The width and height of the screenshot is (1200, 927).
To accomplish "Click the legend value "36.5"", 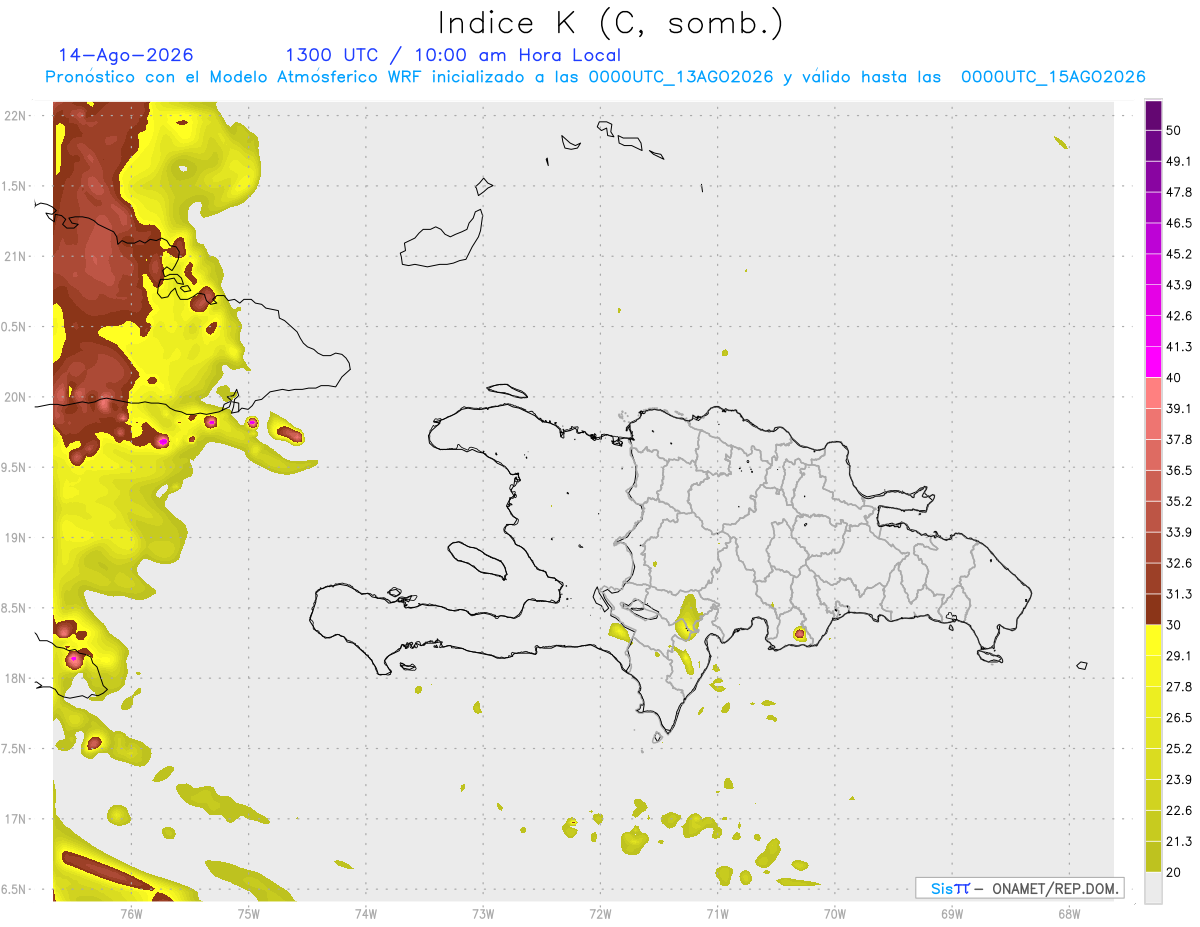I will pyautogui.click(x=1179, y=470).
